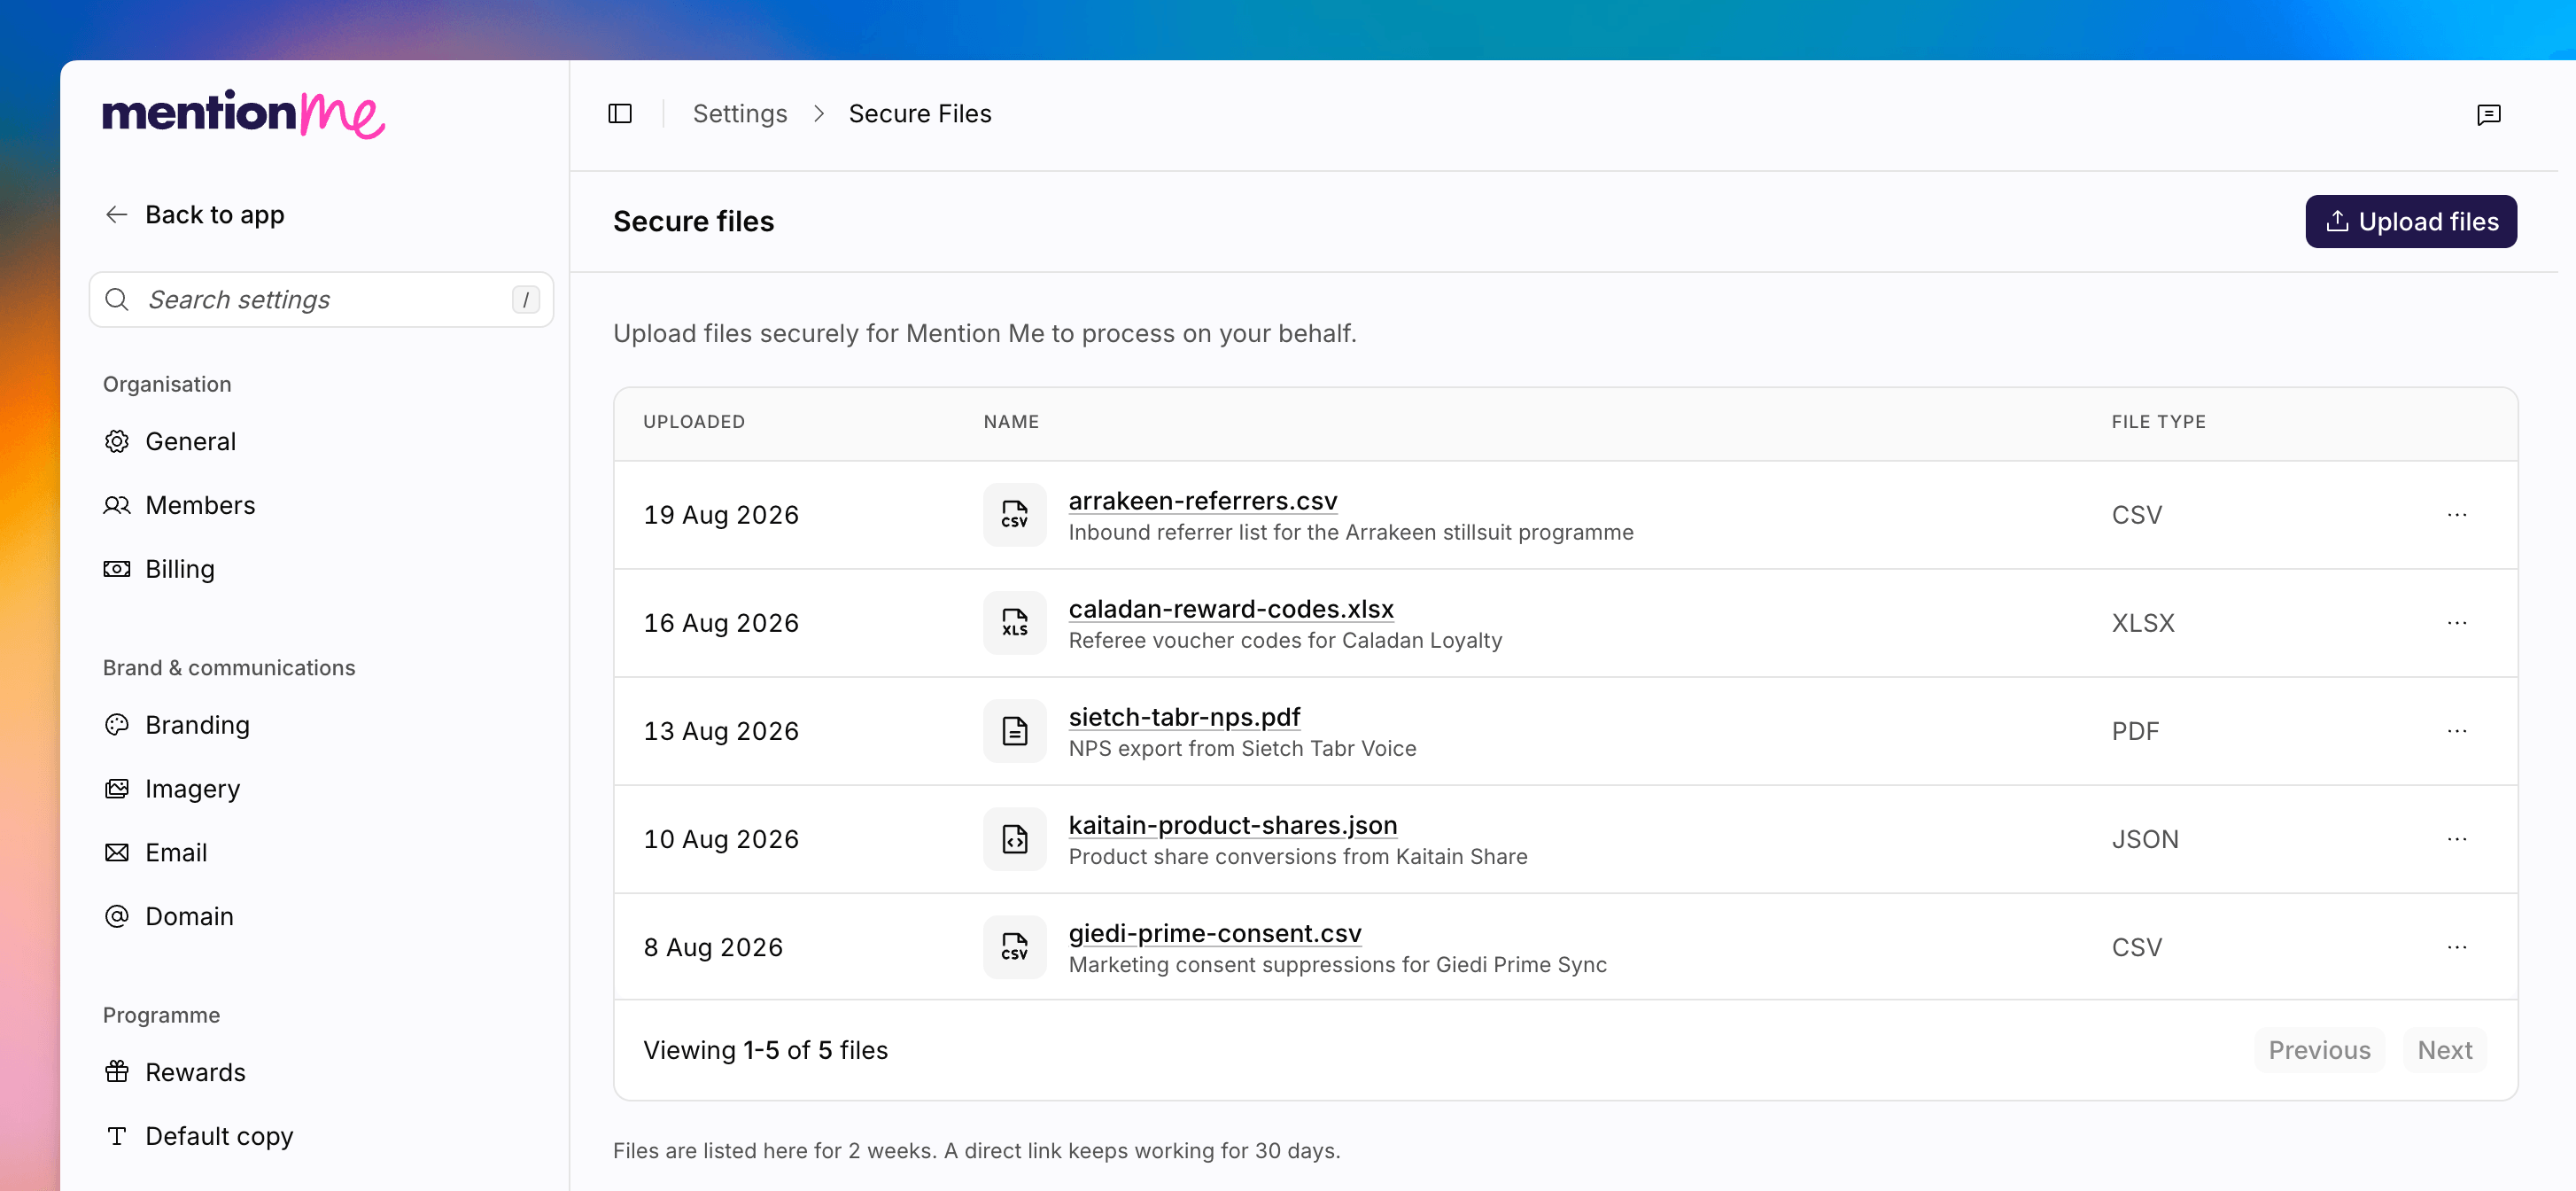The image size is (2576, 1191).
Task: Click the 16 Aug 2026 date cell
Action: [x=721, y=623]
